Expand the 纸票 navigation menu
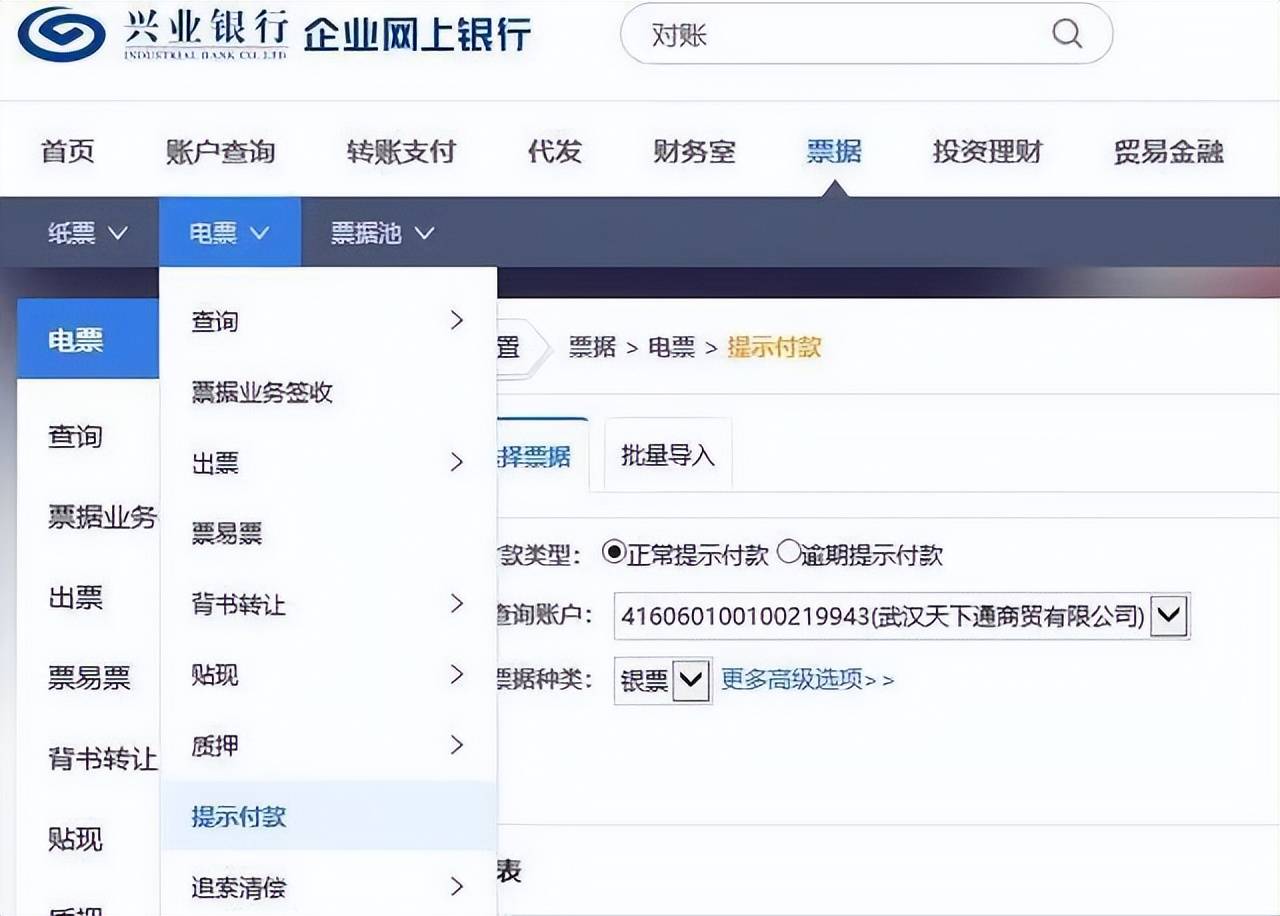 [90, 231]
